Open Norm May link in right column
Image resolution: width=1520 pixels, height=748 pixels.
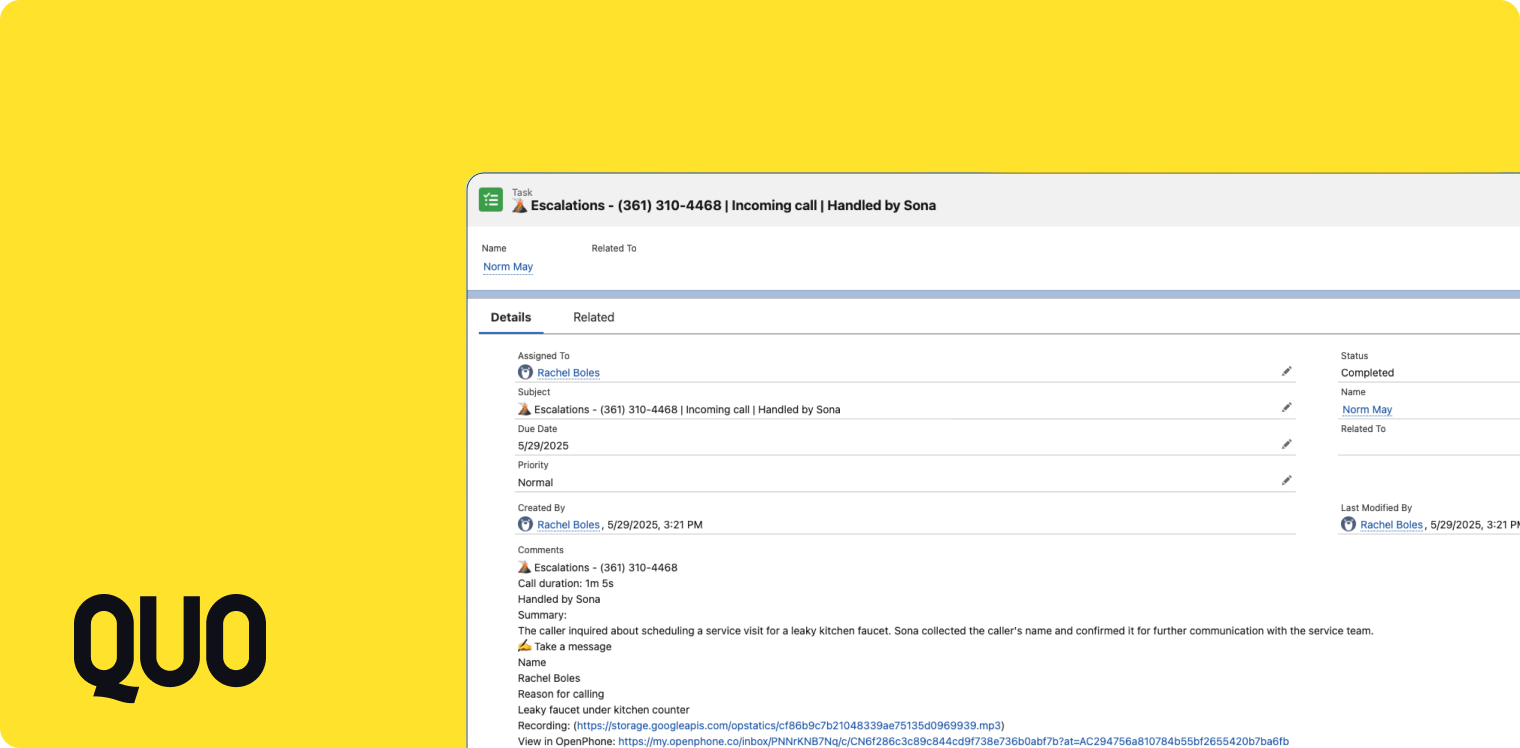(x=1367, y=409)
